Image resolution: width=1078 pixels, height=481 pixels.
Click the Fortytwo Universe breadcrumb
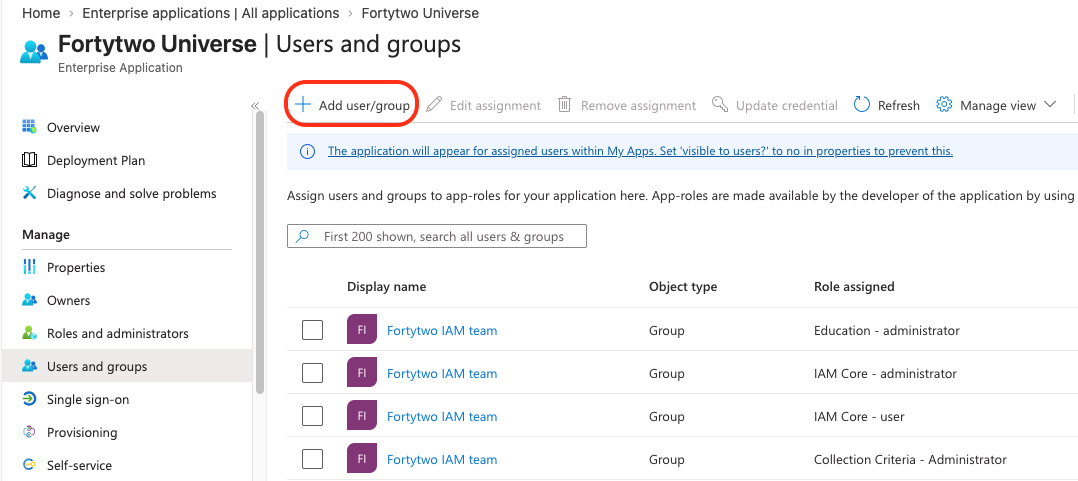click(420, 13)
